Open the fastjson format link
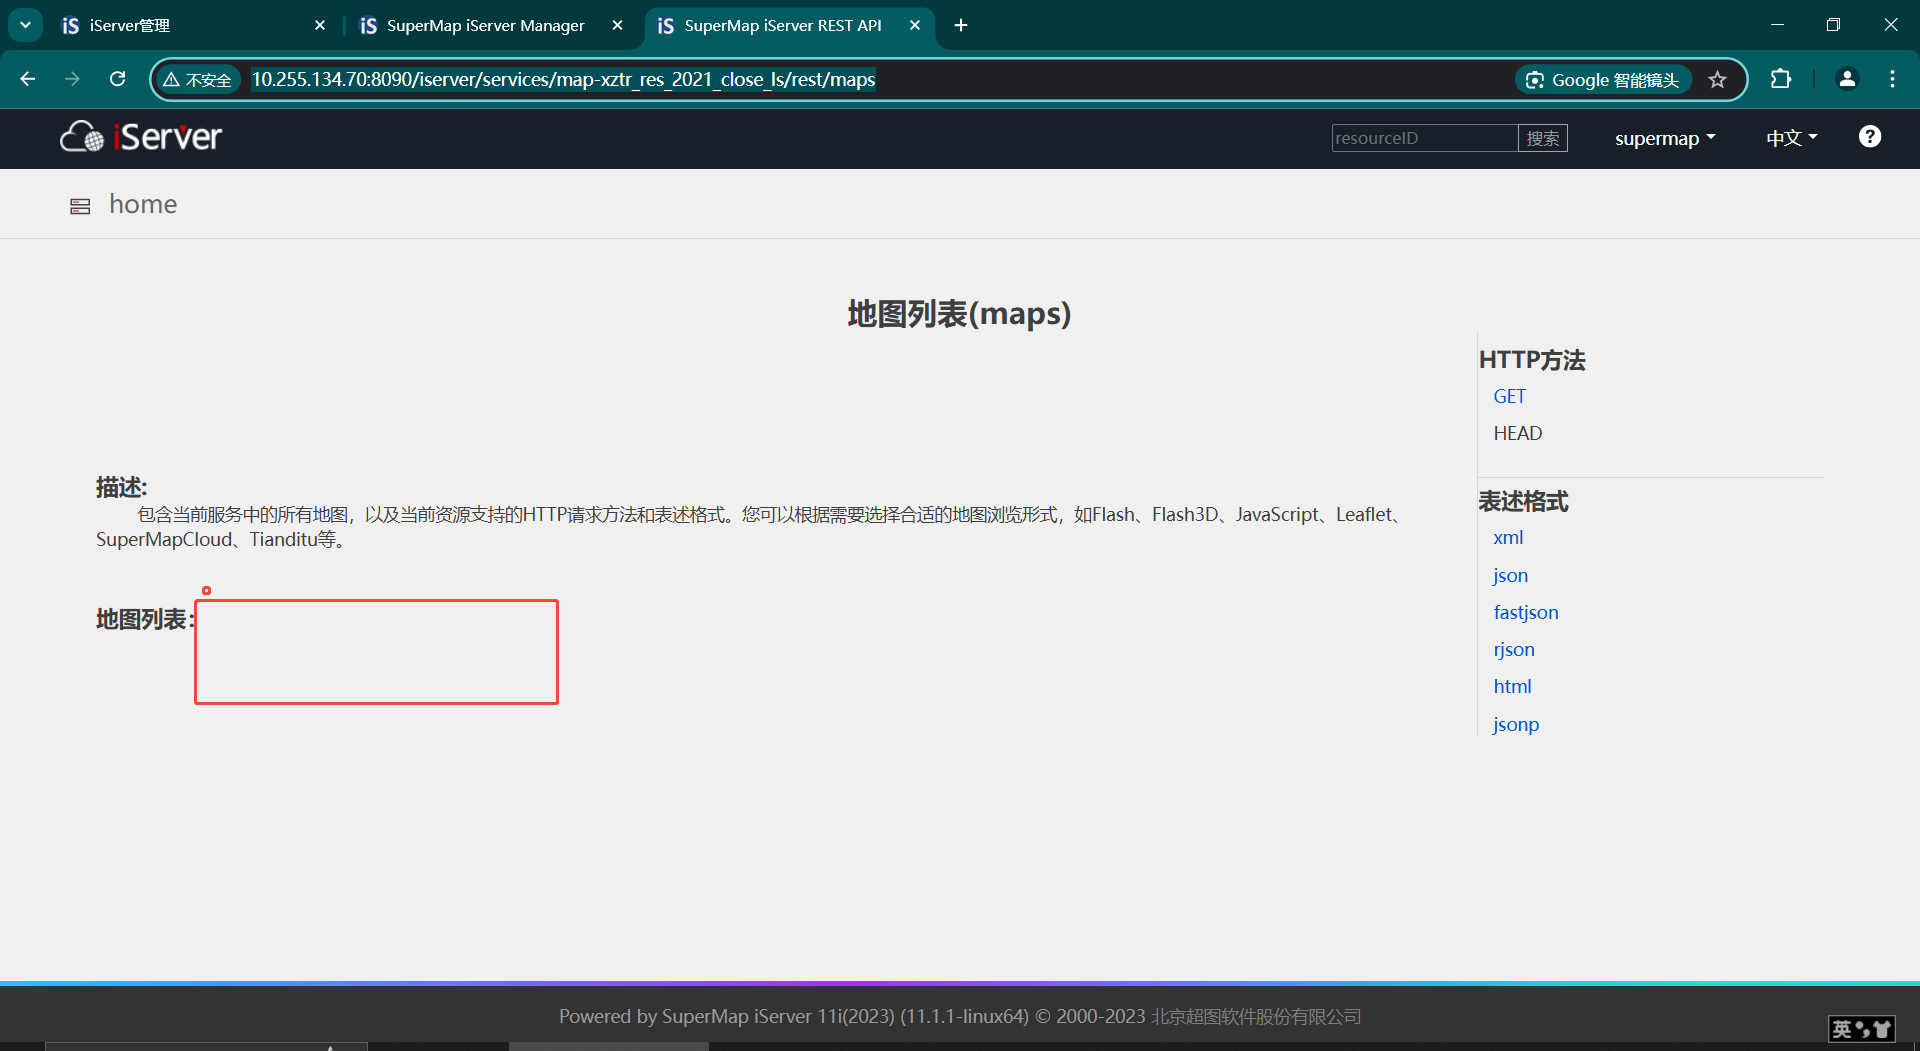 point(1525,612)
